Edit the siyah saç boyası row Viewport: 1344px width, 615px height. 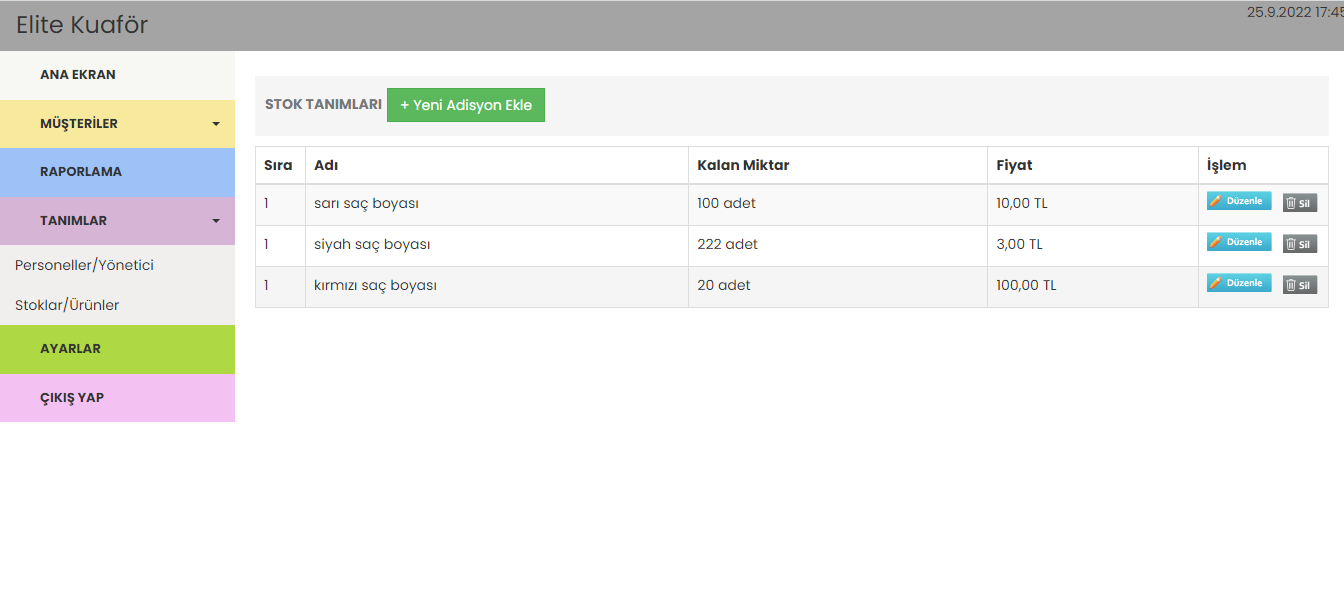pos(1239,242)
